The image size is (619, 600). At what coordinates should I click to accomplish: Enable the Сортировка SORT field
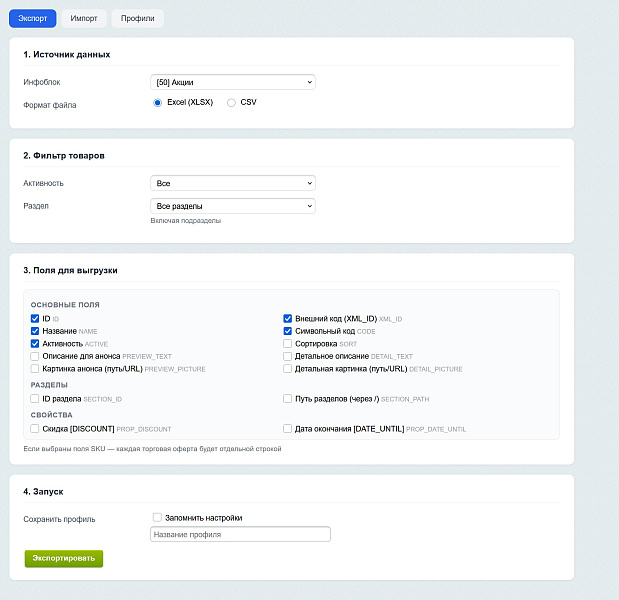pos(287,344)
